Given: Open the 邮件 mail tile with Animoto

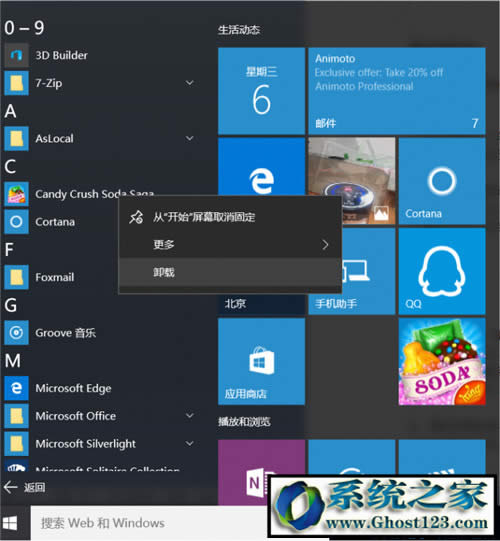Looking at the screenshot, I should tap(397, 91).
